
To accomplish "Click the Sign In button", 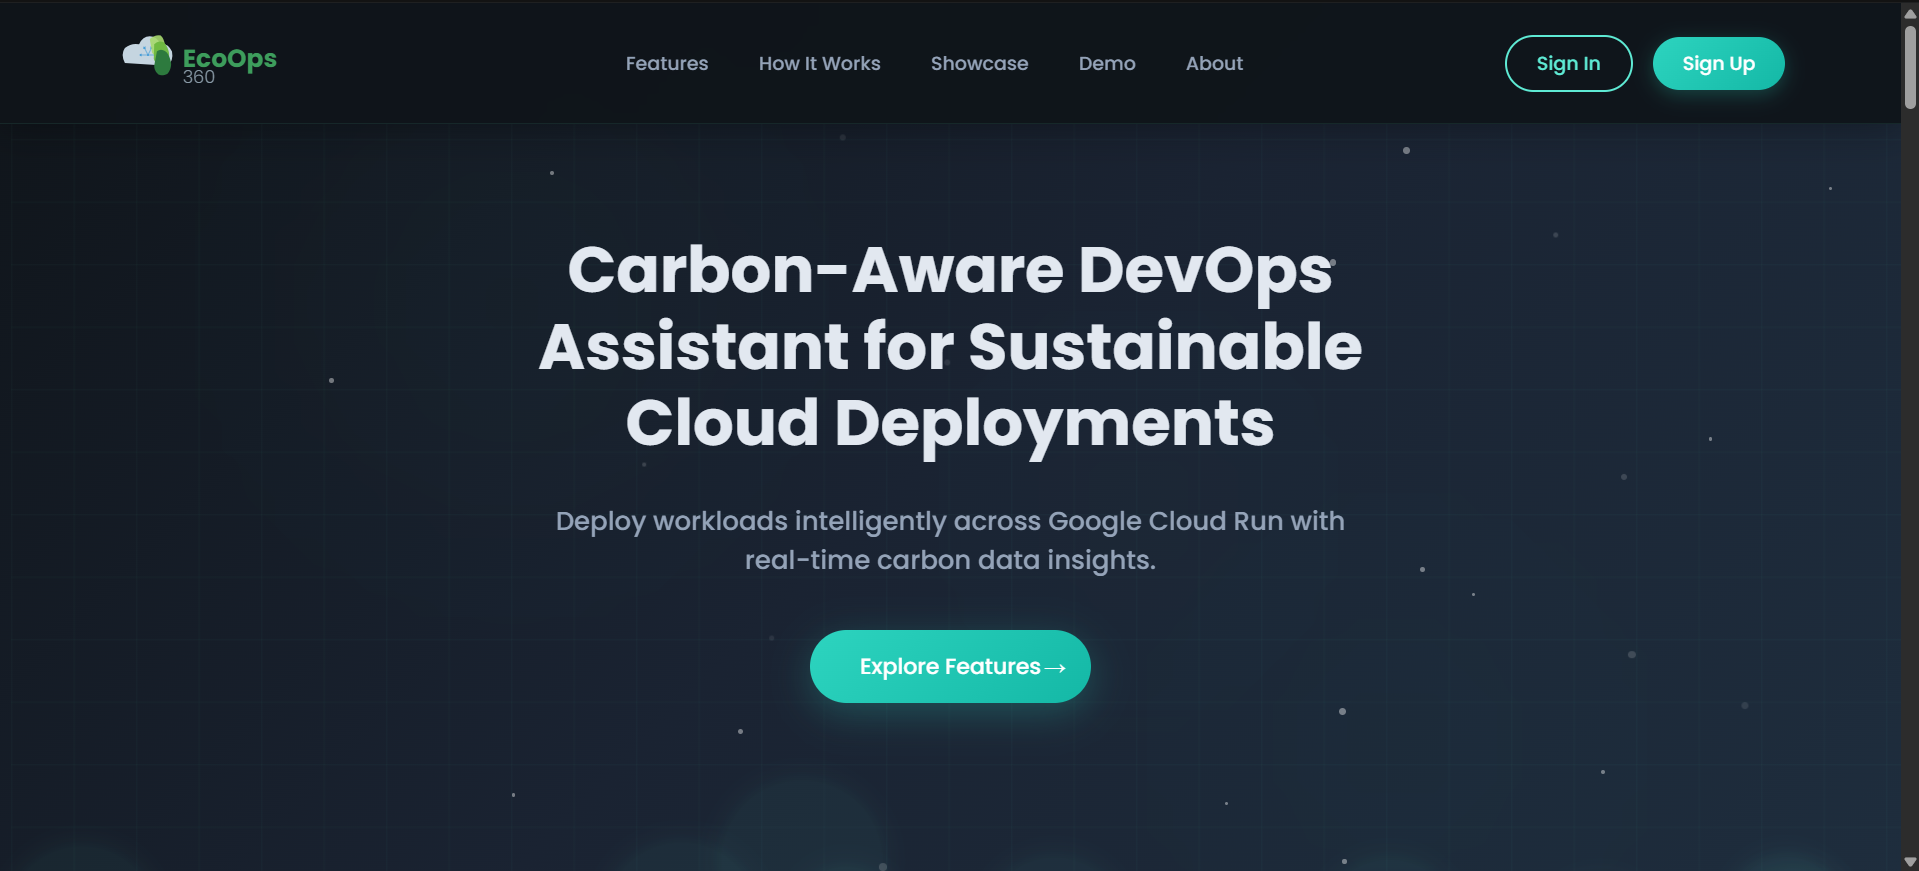I will (1568, 63).
